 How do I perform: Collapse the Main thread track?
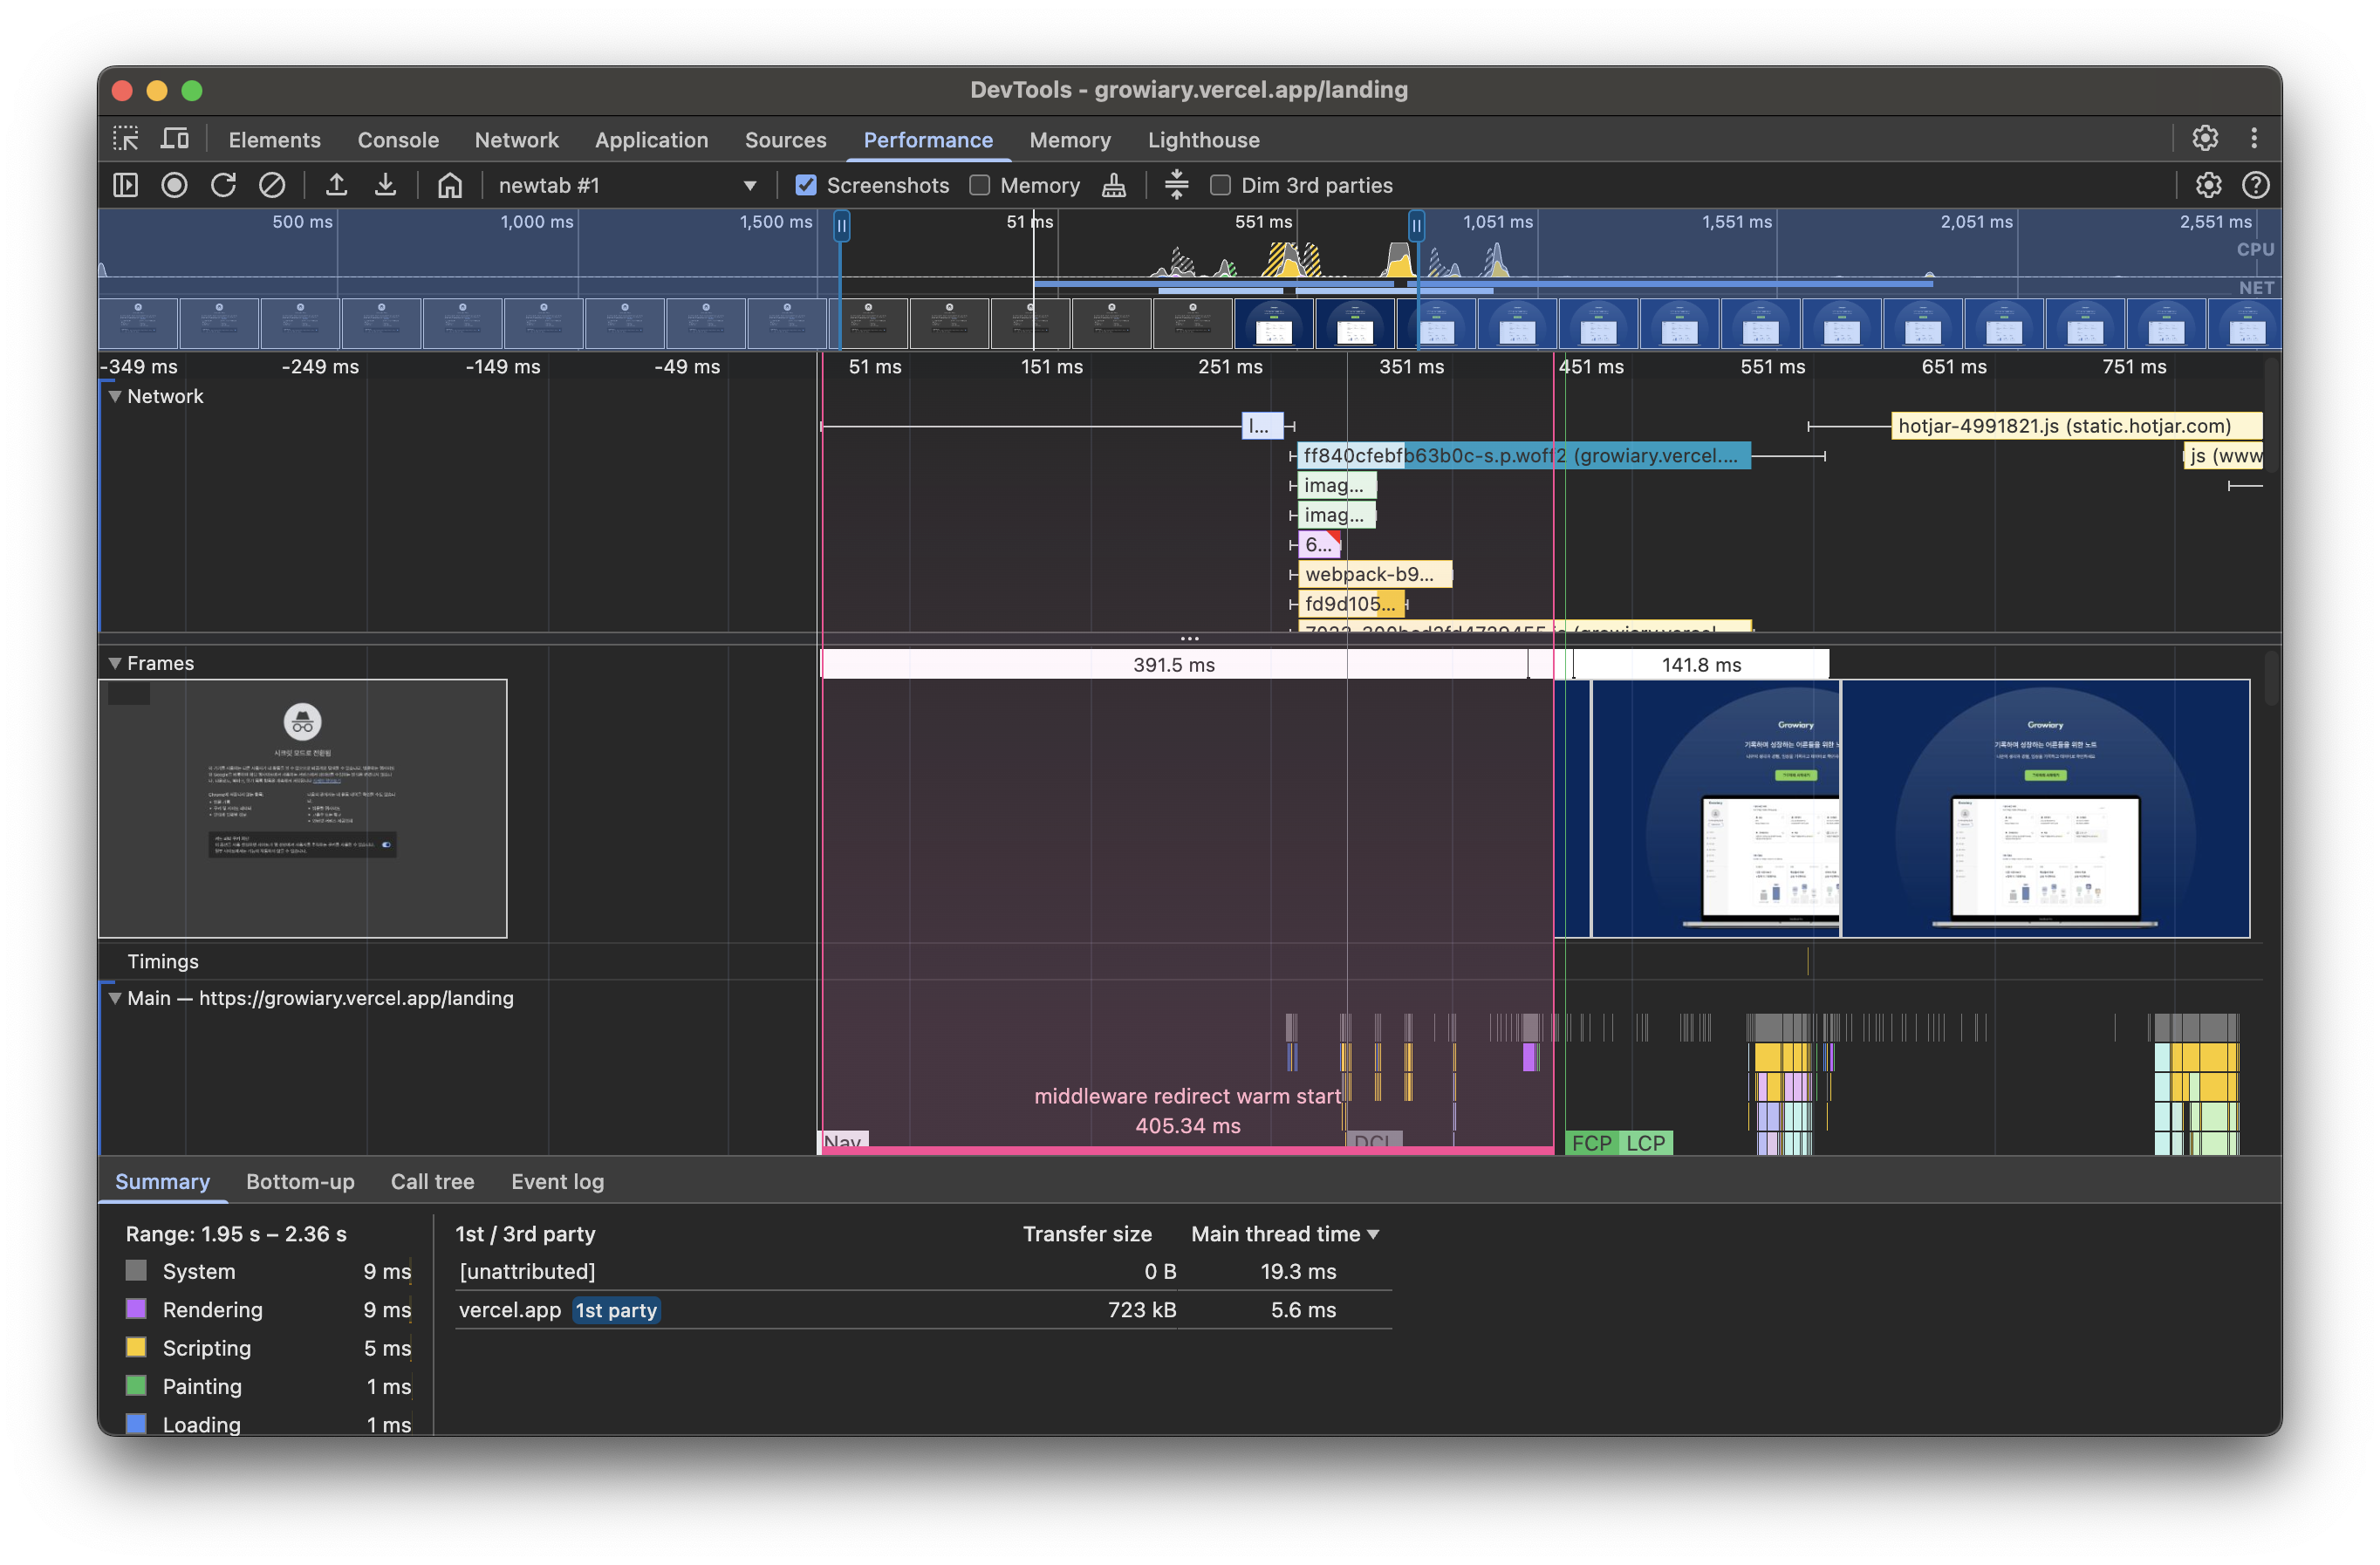115,998
